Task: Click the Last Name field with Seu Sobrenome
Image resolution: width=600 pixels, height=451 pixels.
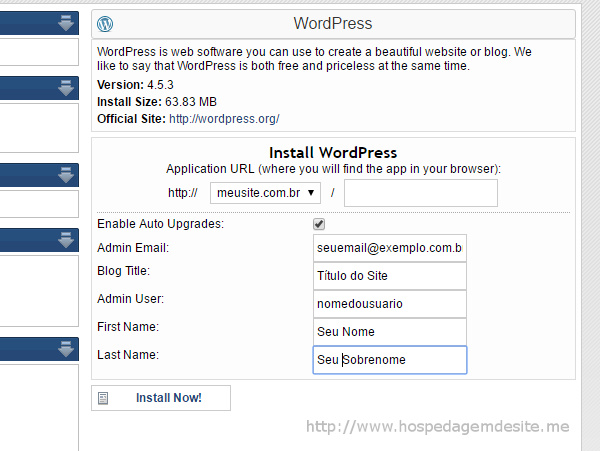Action: (x=390, y=360)
